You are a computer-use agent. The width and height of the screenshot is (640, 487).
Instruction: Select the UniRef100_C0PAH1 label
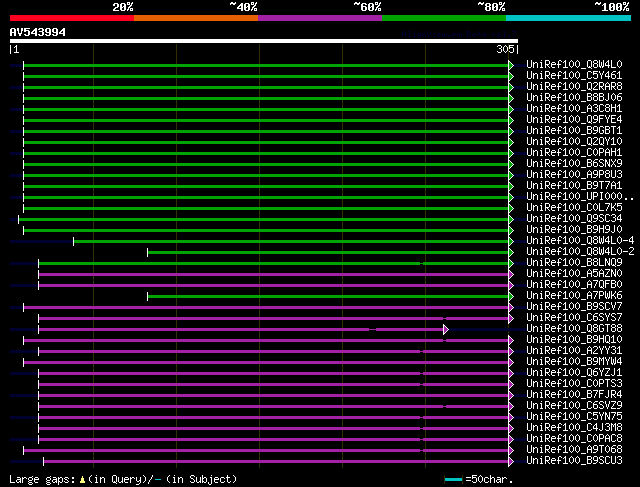click(574, 152)
